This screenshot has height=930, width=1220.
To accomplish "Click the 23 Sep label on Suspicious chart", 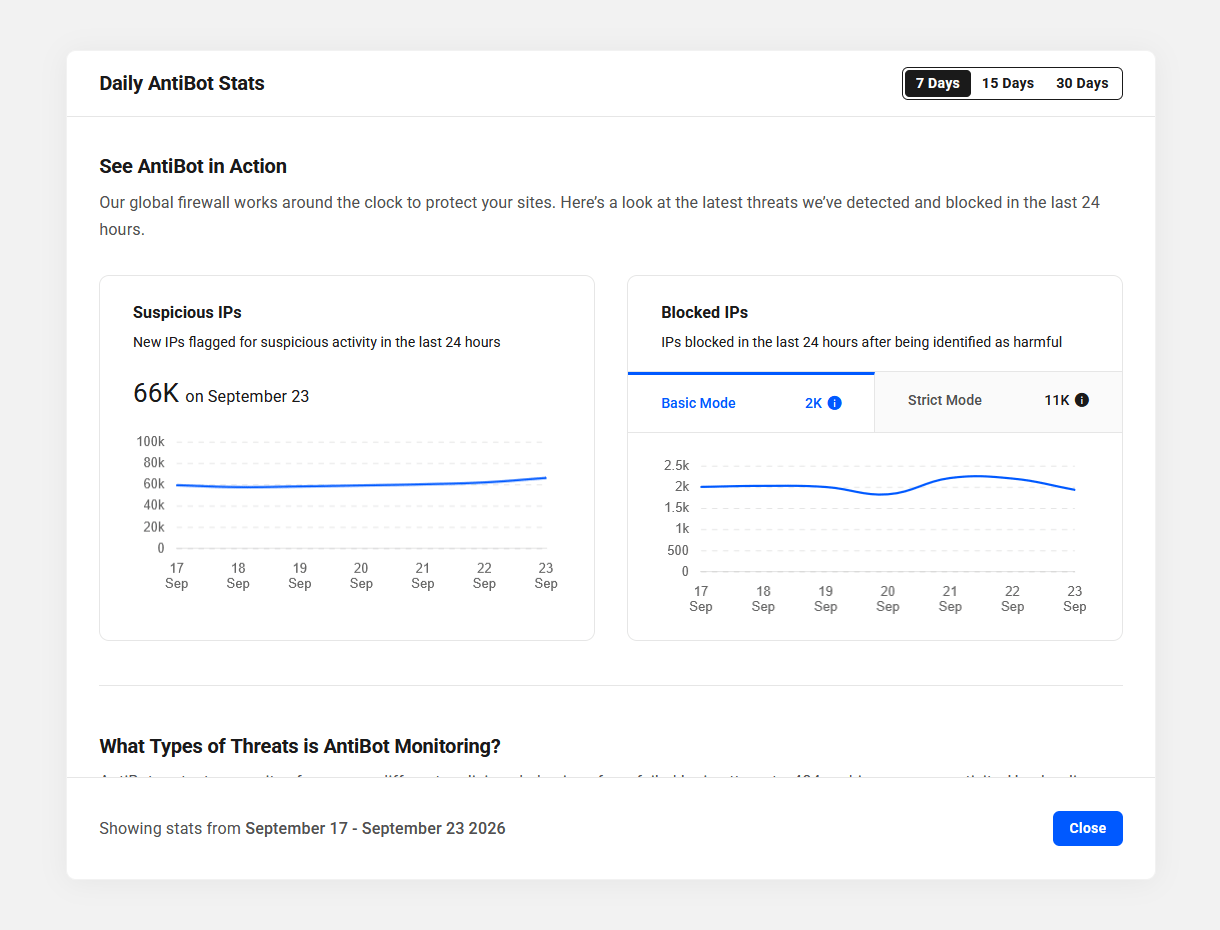I will (x=546, y=575).
